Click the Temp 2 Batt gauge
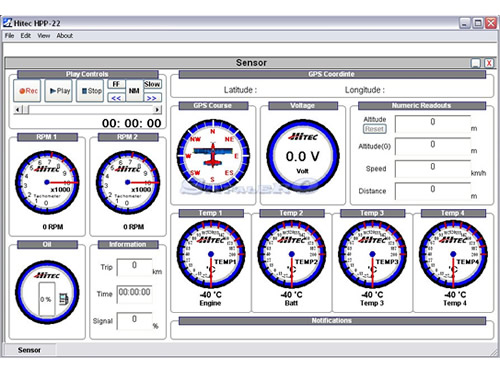 [291, 254]
